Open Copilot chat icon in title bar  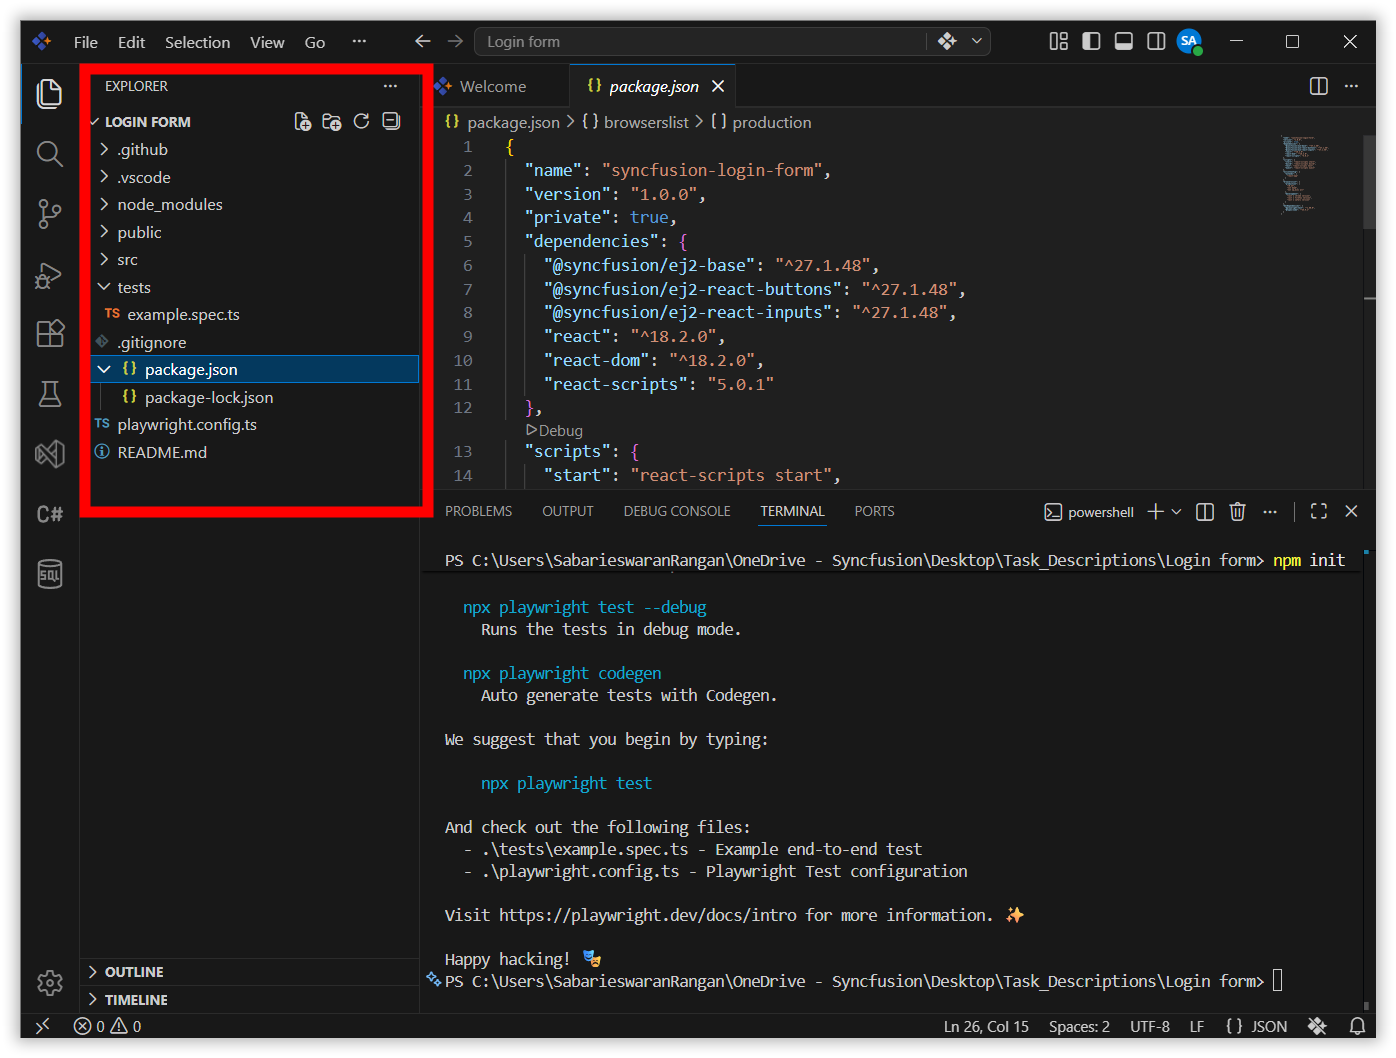click(x=947, y=41)
